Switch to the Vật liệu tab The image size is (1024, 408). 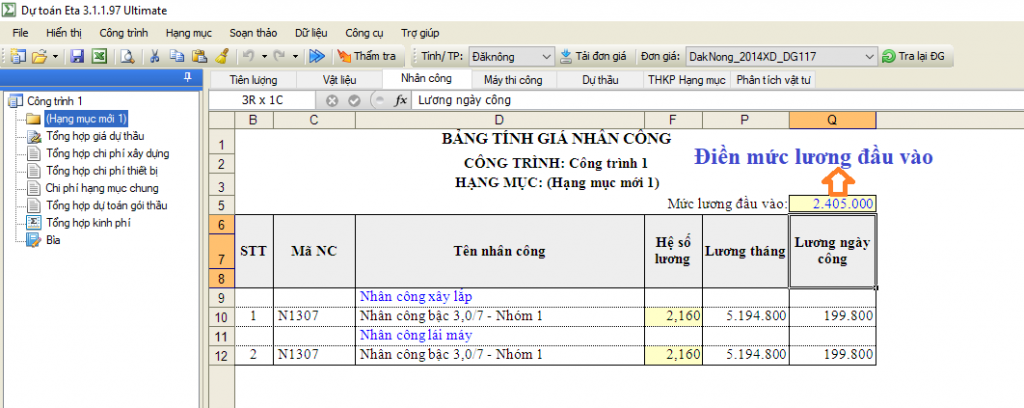[x=340, y=80]
